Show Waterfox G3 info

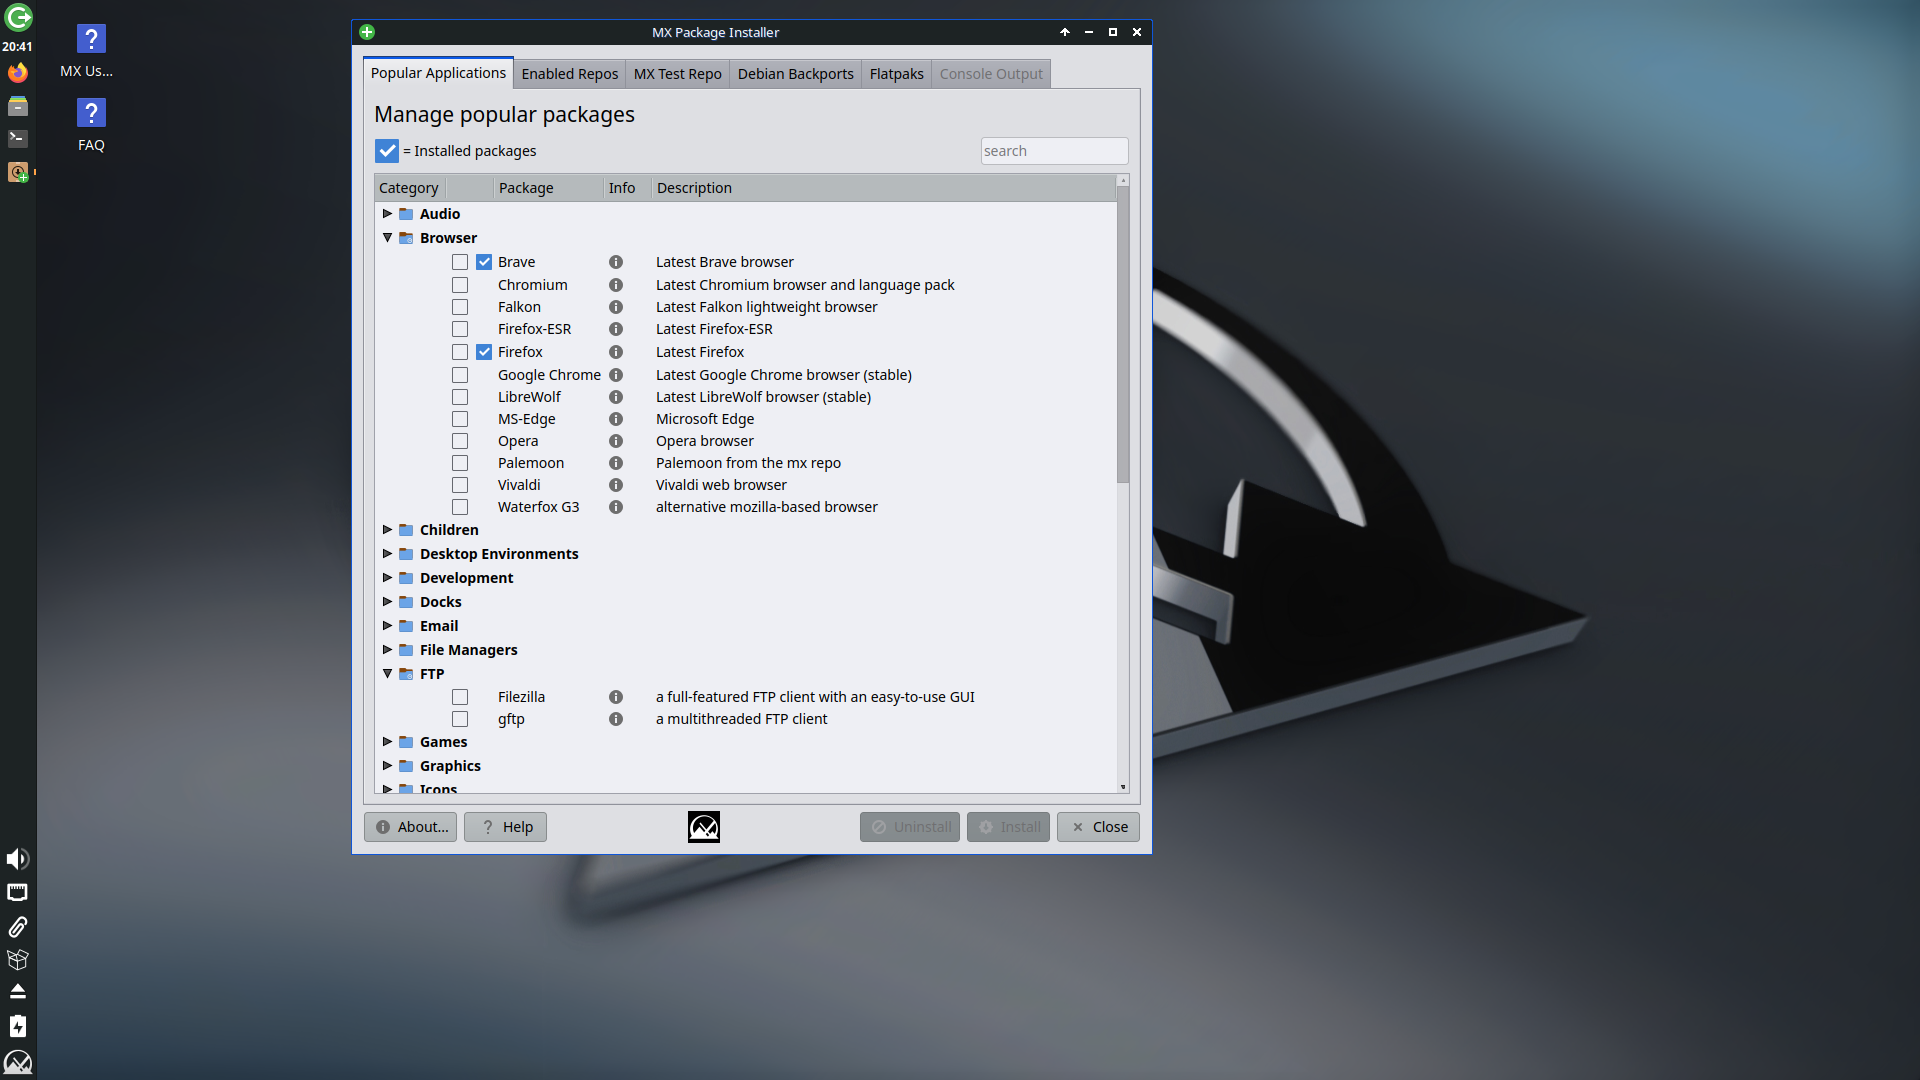click(616, 507)
